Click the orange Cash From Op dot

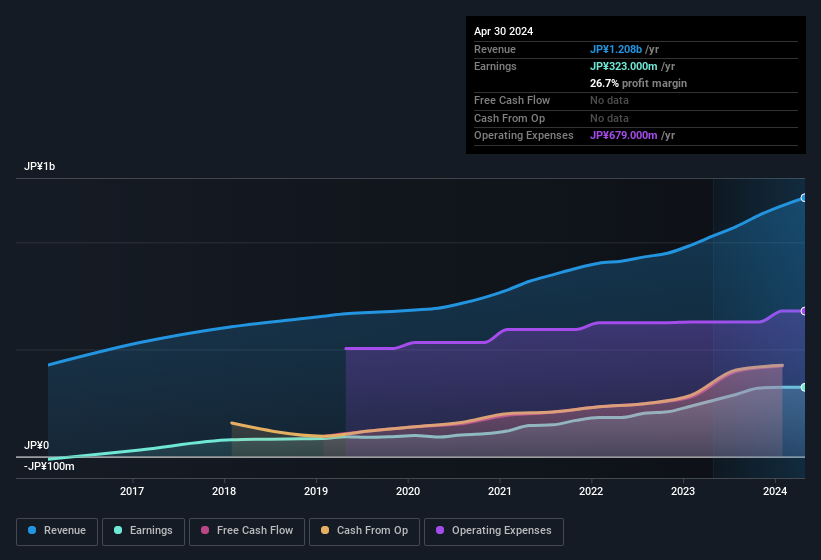coord(325,531)
